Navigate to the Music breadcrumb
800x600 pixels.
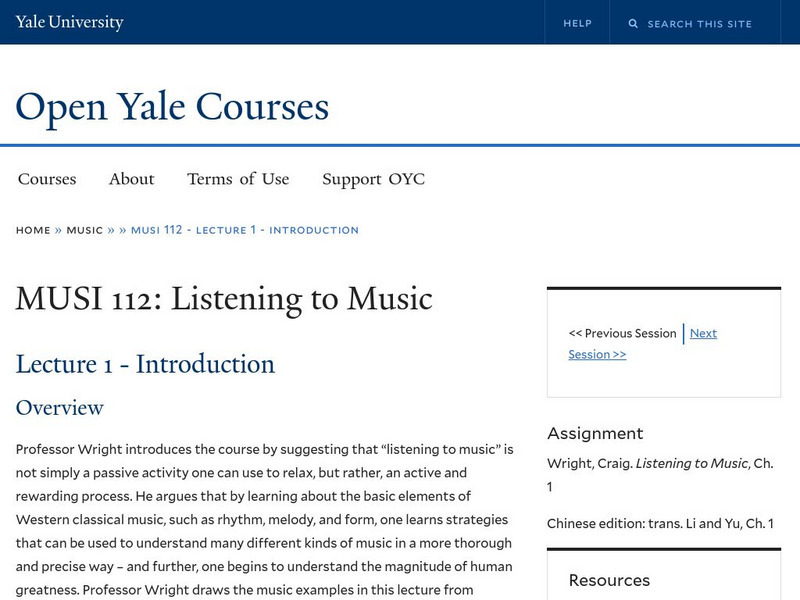tap(85, 230)
